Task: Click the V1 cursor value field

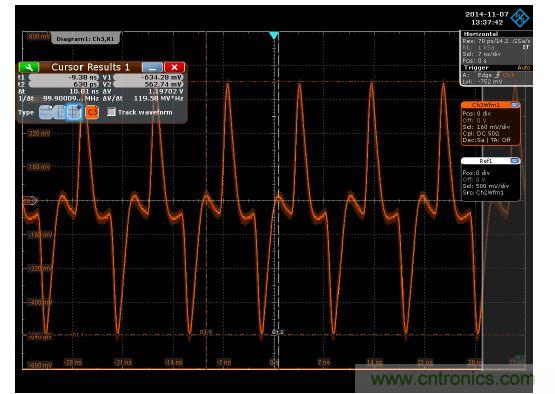Action: click(x=148, y=78)
